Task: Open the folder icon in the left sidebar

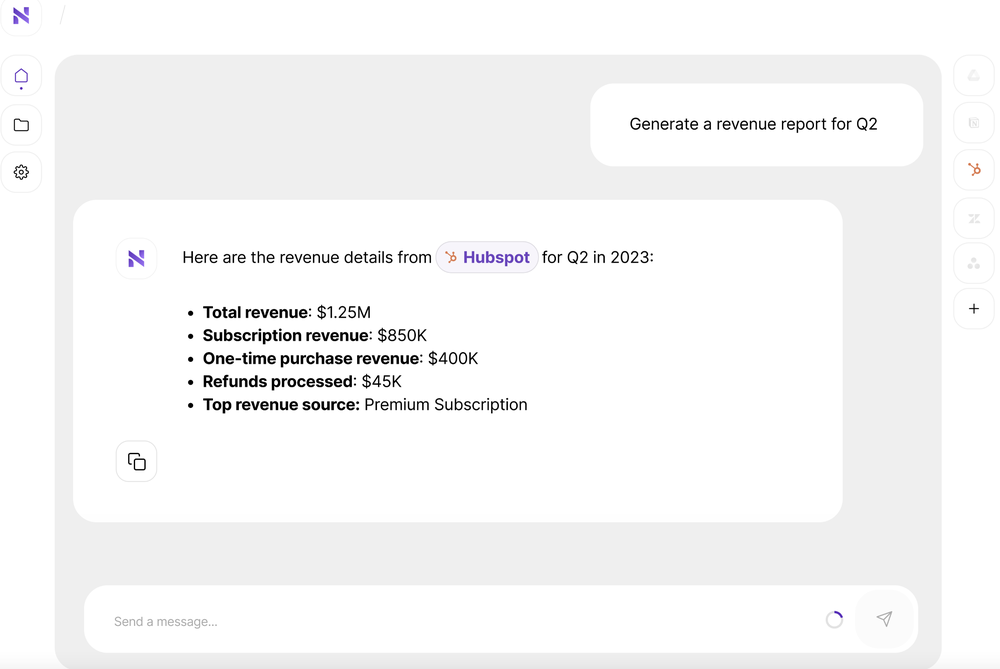Action: [x=21, y=125]
